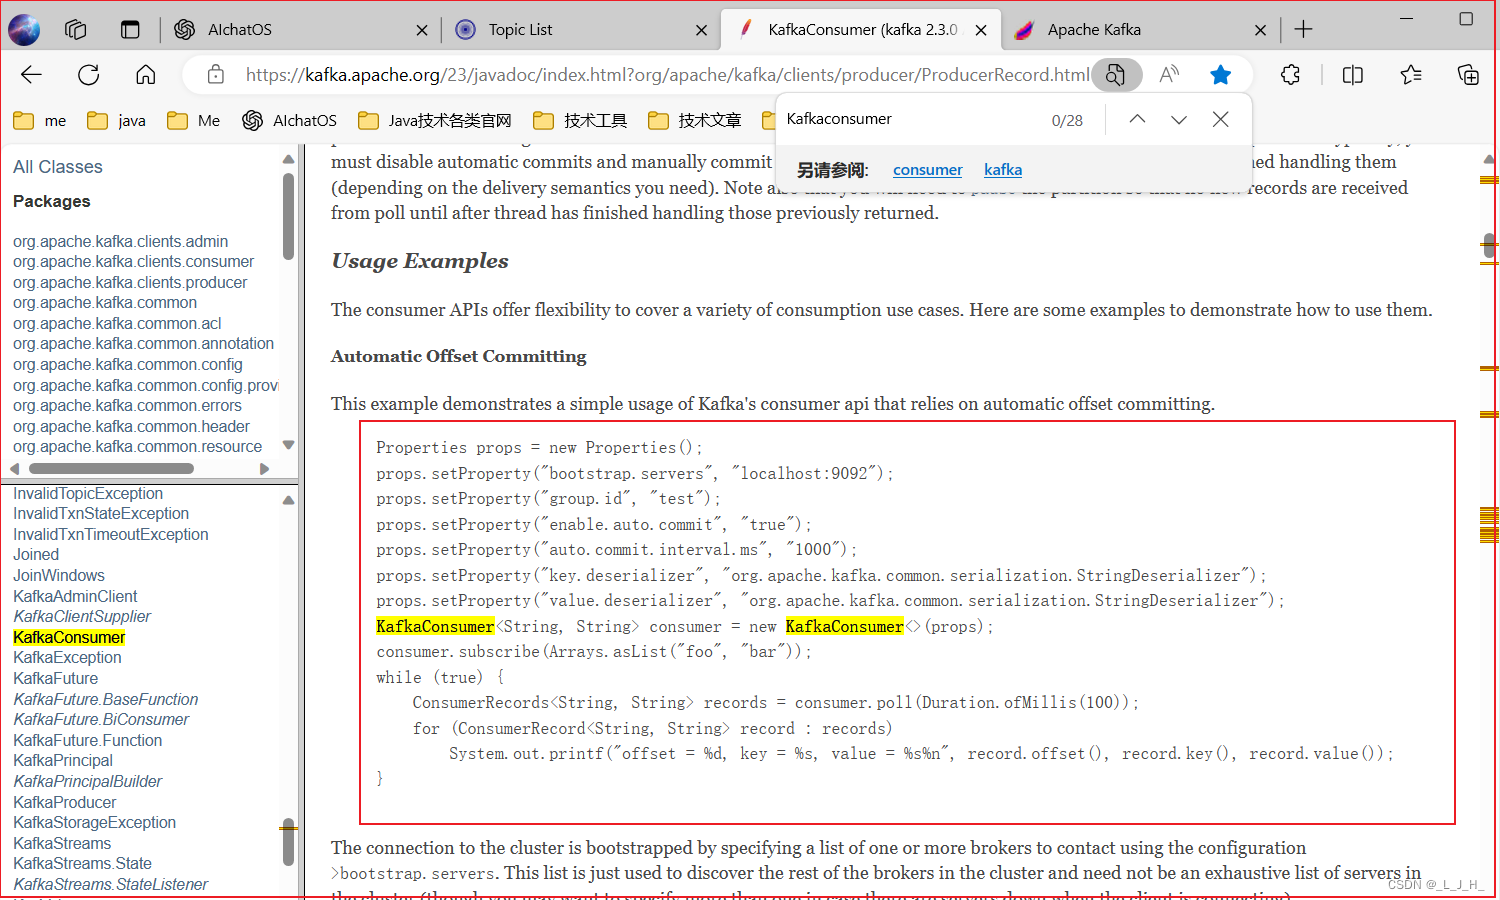Screen dimensions: 1500x900
Task: Open the highlighted KafkaConsumer class link
Action: 69,638
